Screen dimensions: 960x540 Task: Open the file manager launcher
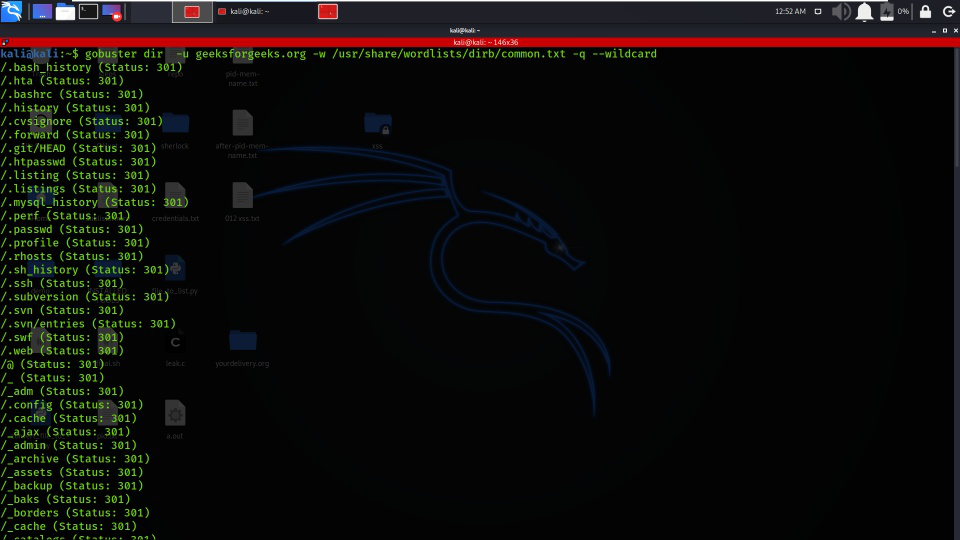(x=65, y=12)
